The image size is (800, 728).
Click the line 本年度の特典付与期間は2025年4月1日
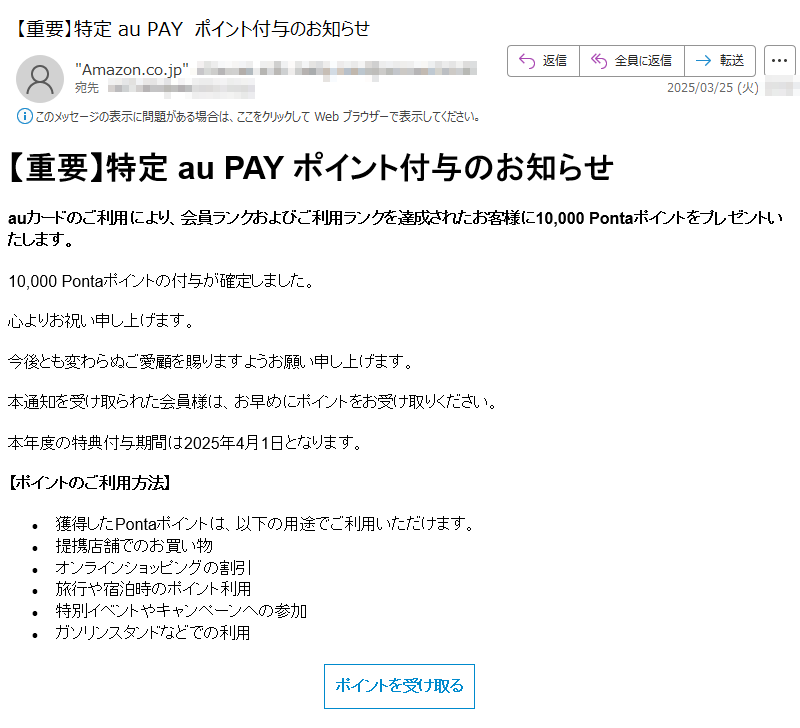[x=185, y=442]
